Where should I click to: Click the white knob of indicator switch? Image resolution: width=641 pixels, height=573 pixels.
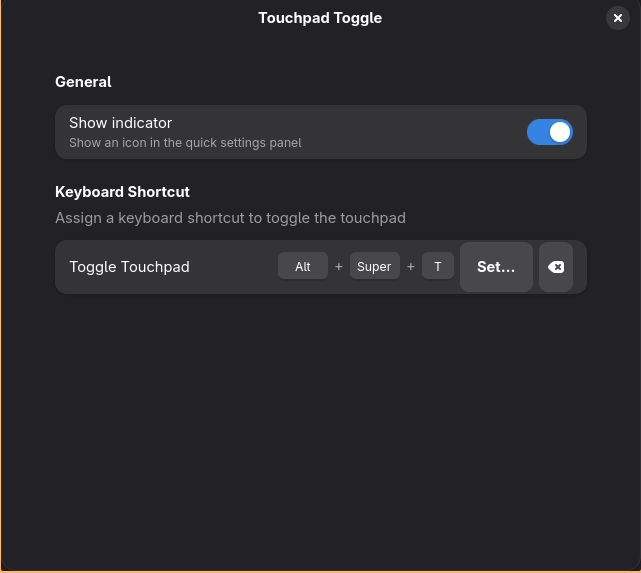[x=560, y=132]
